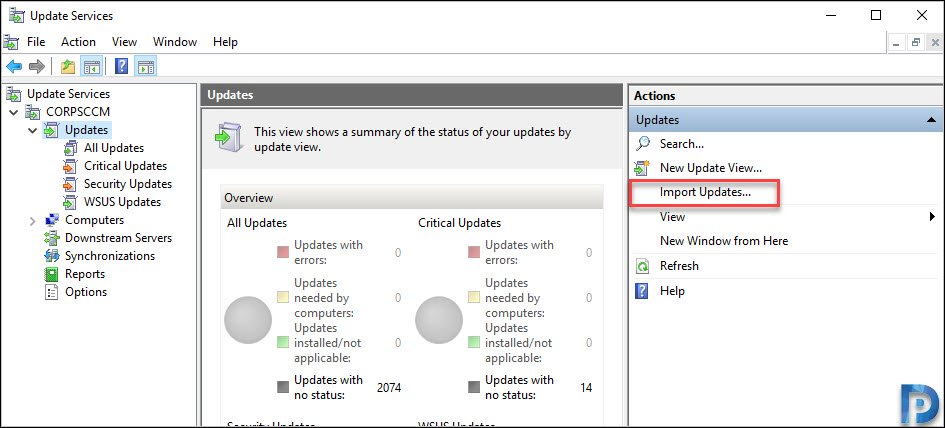Click the CORPSCCM server icon
945x428 pixels.
tap(33, 112)
